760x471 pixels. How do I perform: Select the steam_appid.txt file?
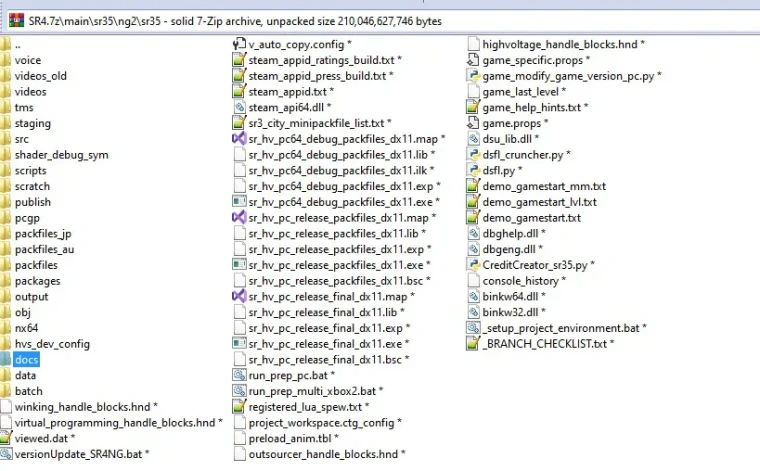288,92
